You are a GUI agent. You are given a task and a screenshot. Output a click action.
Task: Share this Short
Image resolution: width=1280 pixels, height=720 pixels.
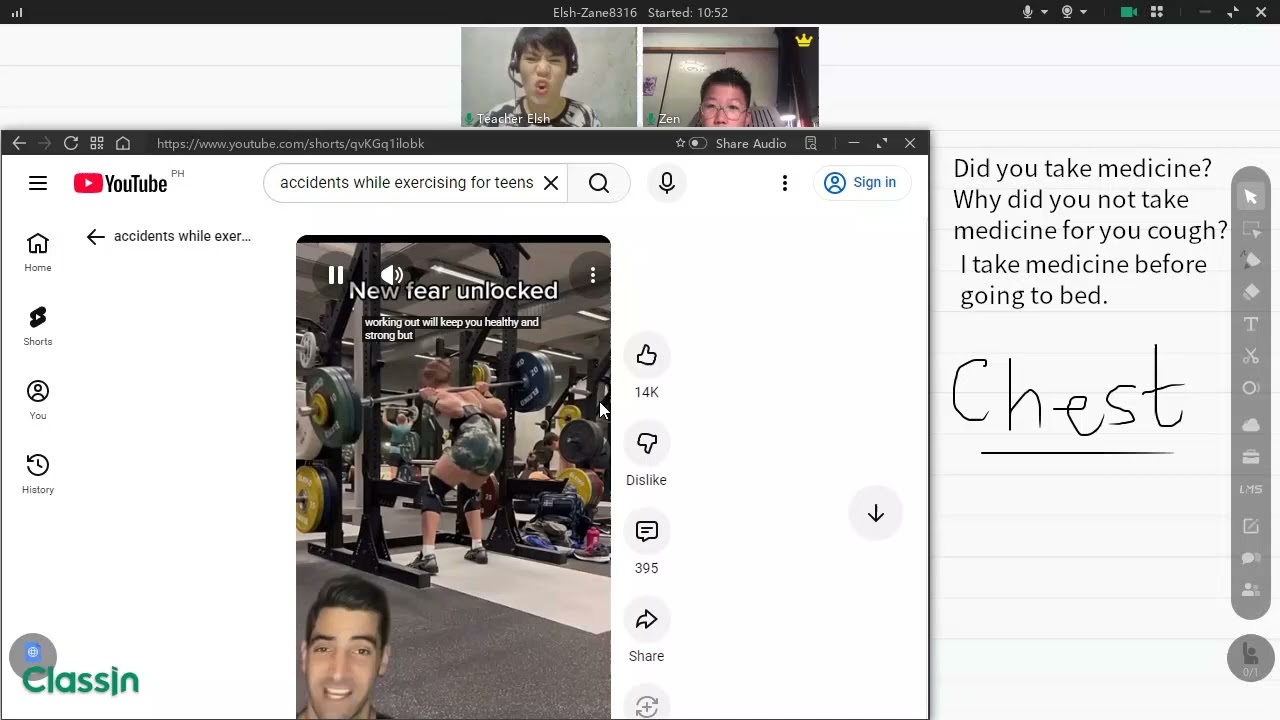[647, 619]
